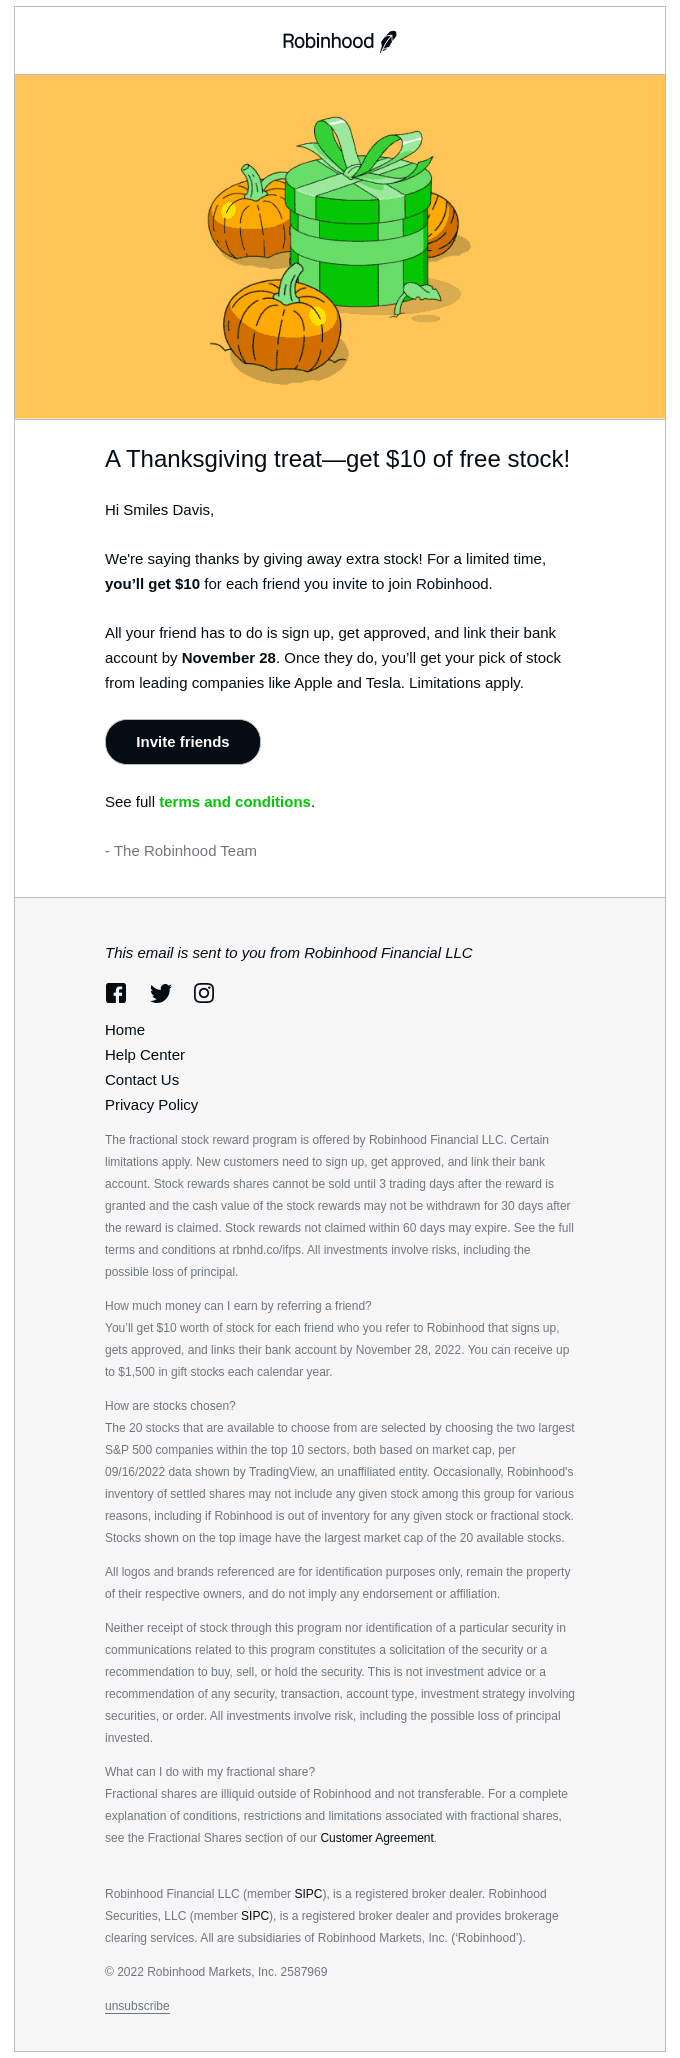Click the second SIPC link
680x2058 pixels.
pos(255,1916)
